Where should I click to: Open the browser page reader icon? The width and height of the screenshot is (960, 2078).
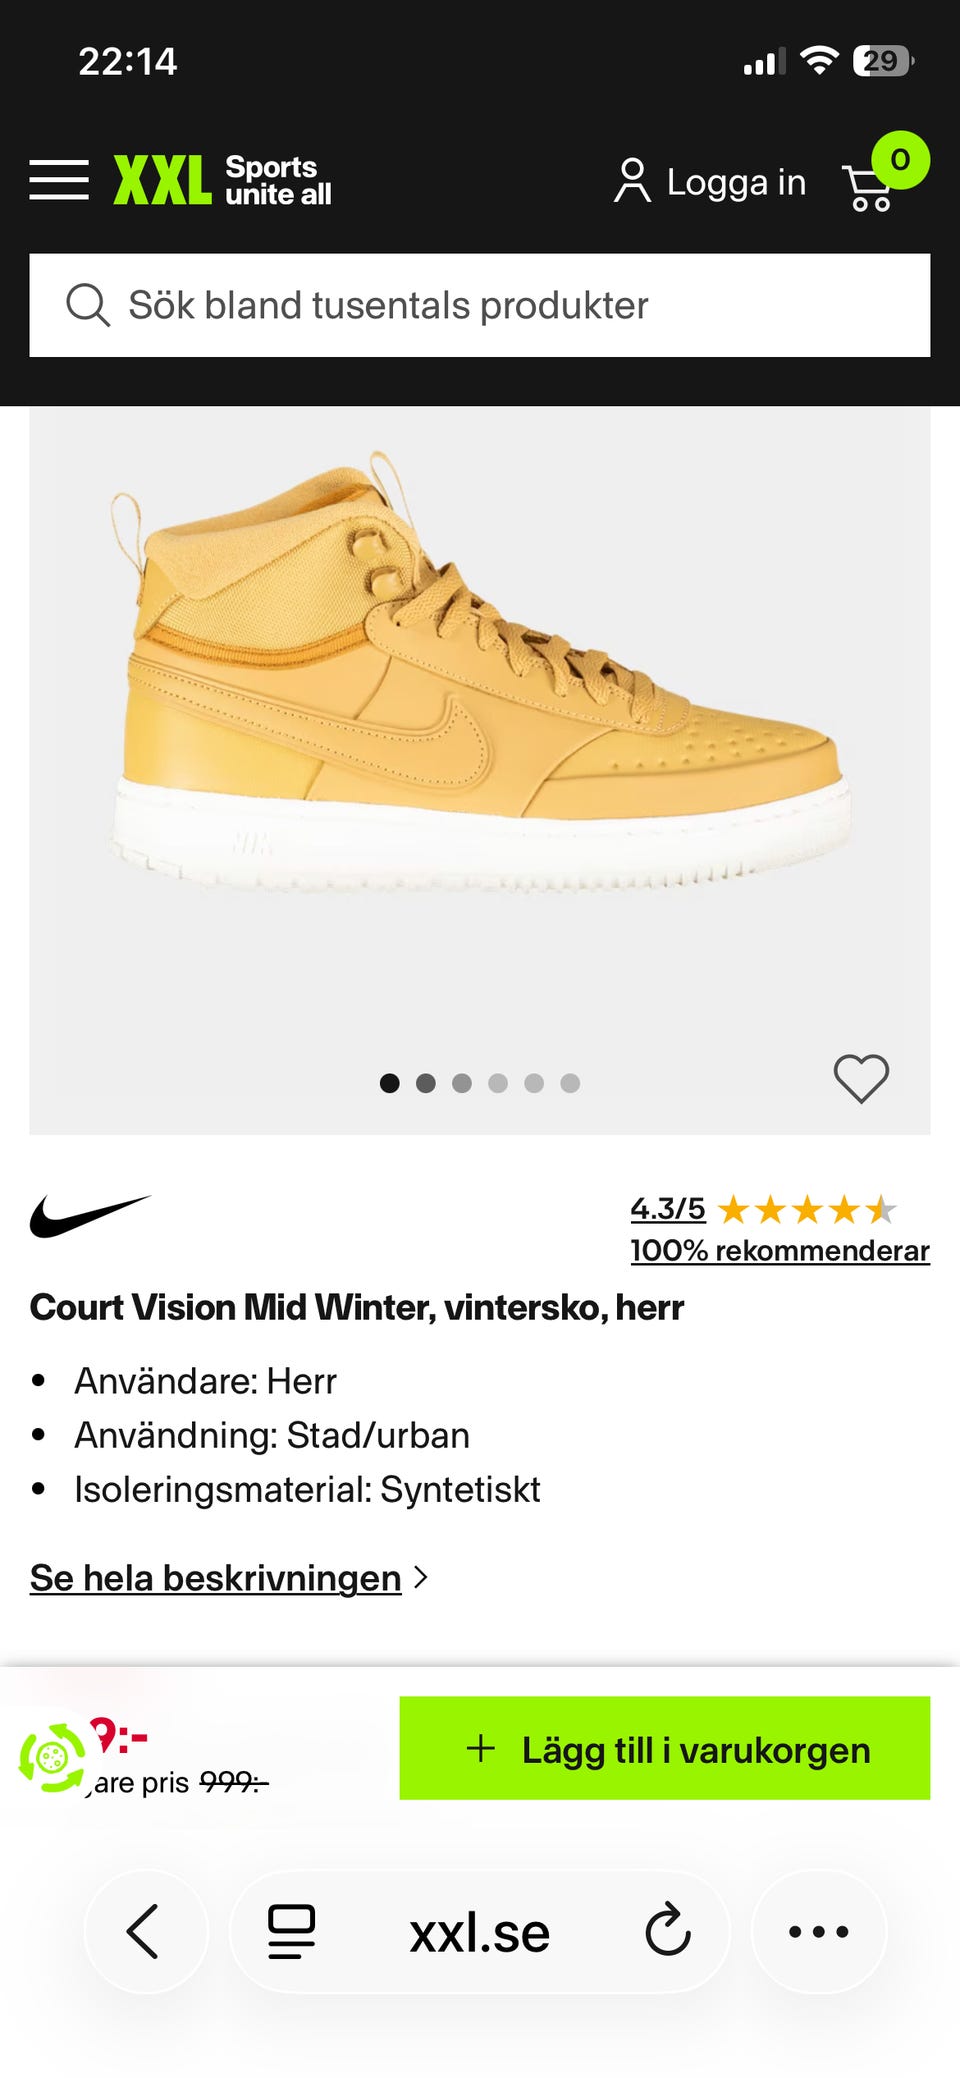click(x=292, y=1931)
